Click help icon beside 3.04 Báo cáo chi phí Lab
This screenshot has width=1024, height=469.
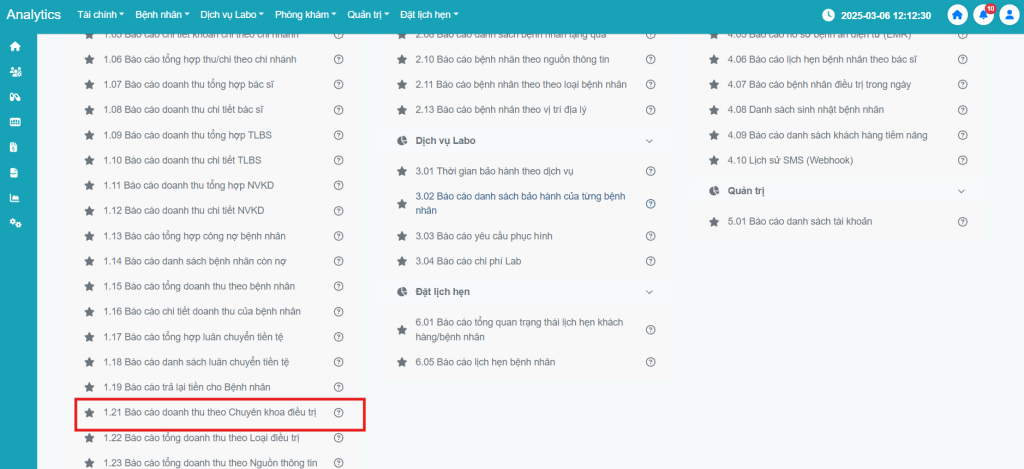pyautogui.click(x=650, y=261)
